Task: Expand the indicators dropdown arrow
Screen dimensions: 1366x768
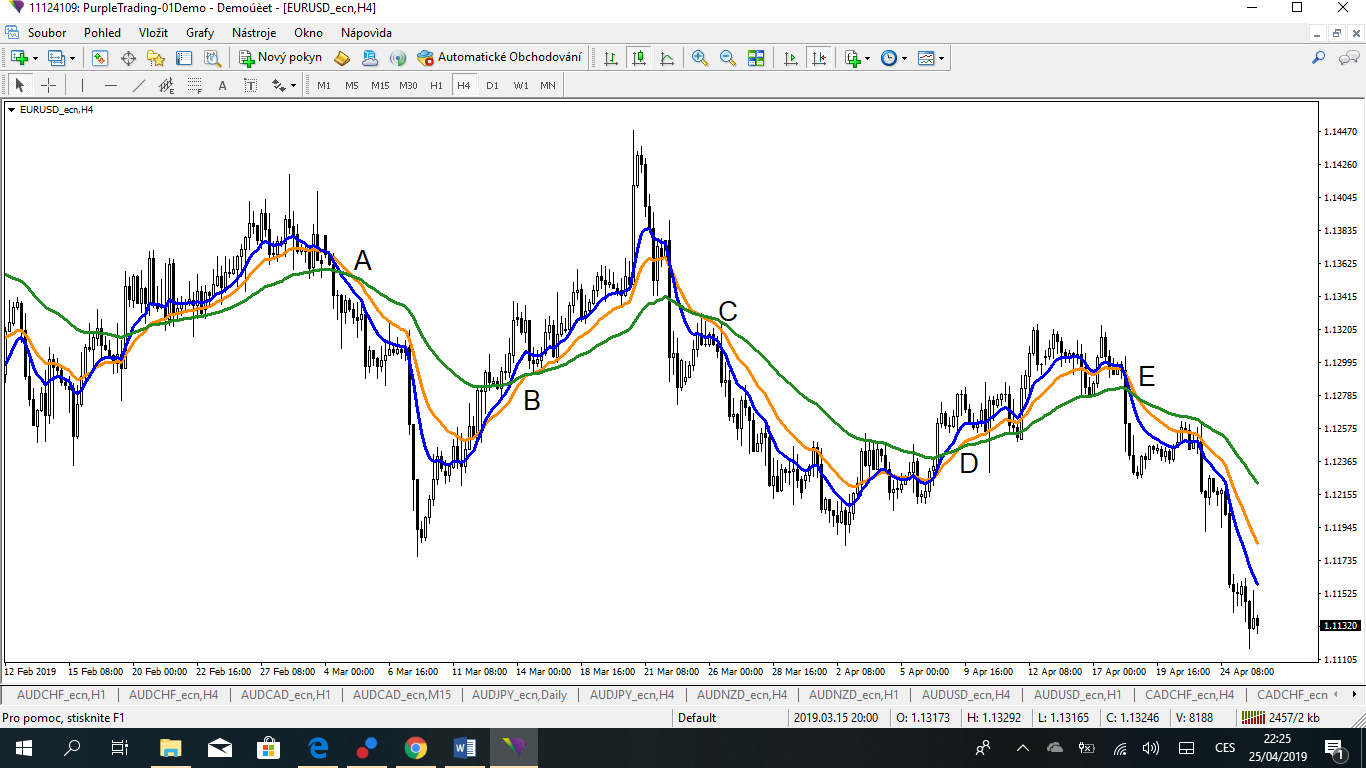Action: pyautogui.click(x=867, y=58)
